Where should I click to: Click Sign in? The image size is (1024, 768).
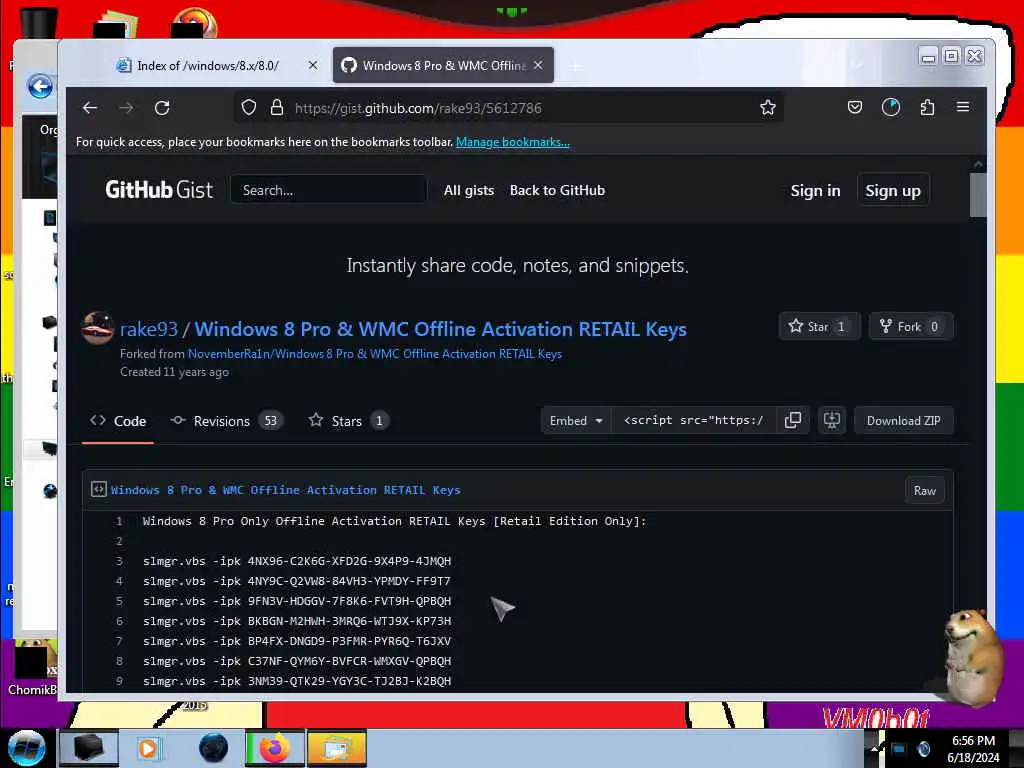click(x=815, y=191)
